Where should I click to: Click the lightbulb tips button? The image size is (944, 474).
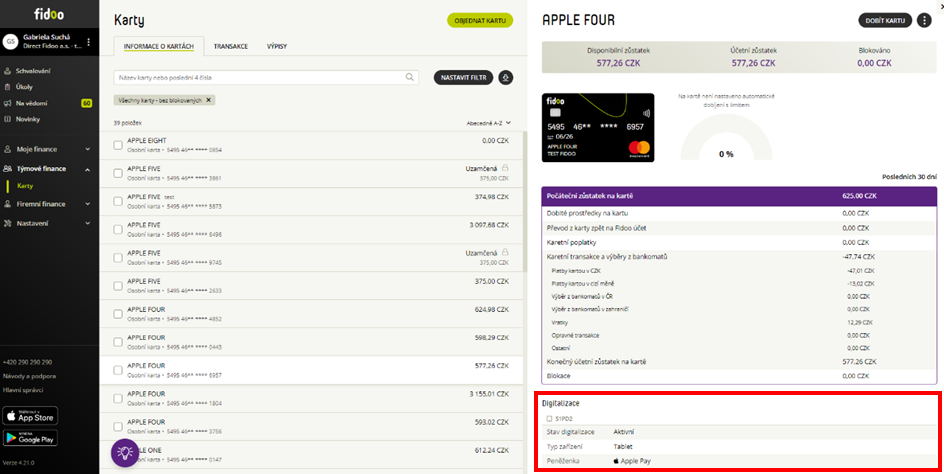point(126,454)
